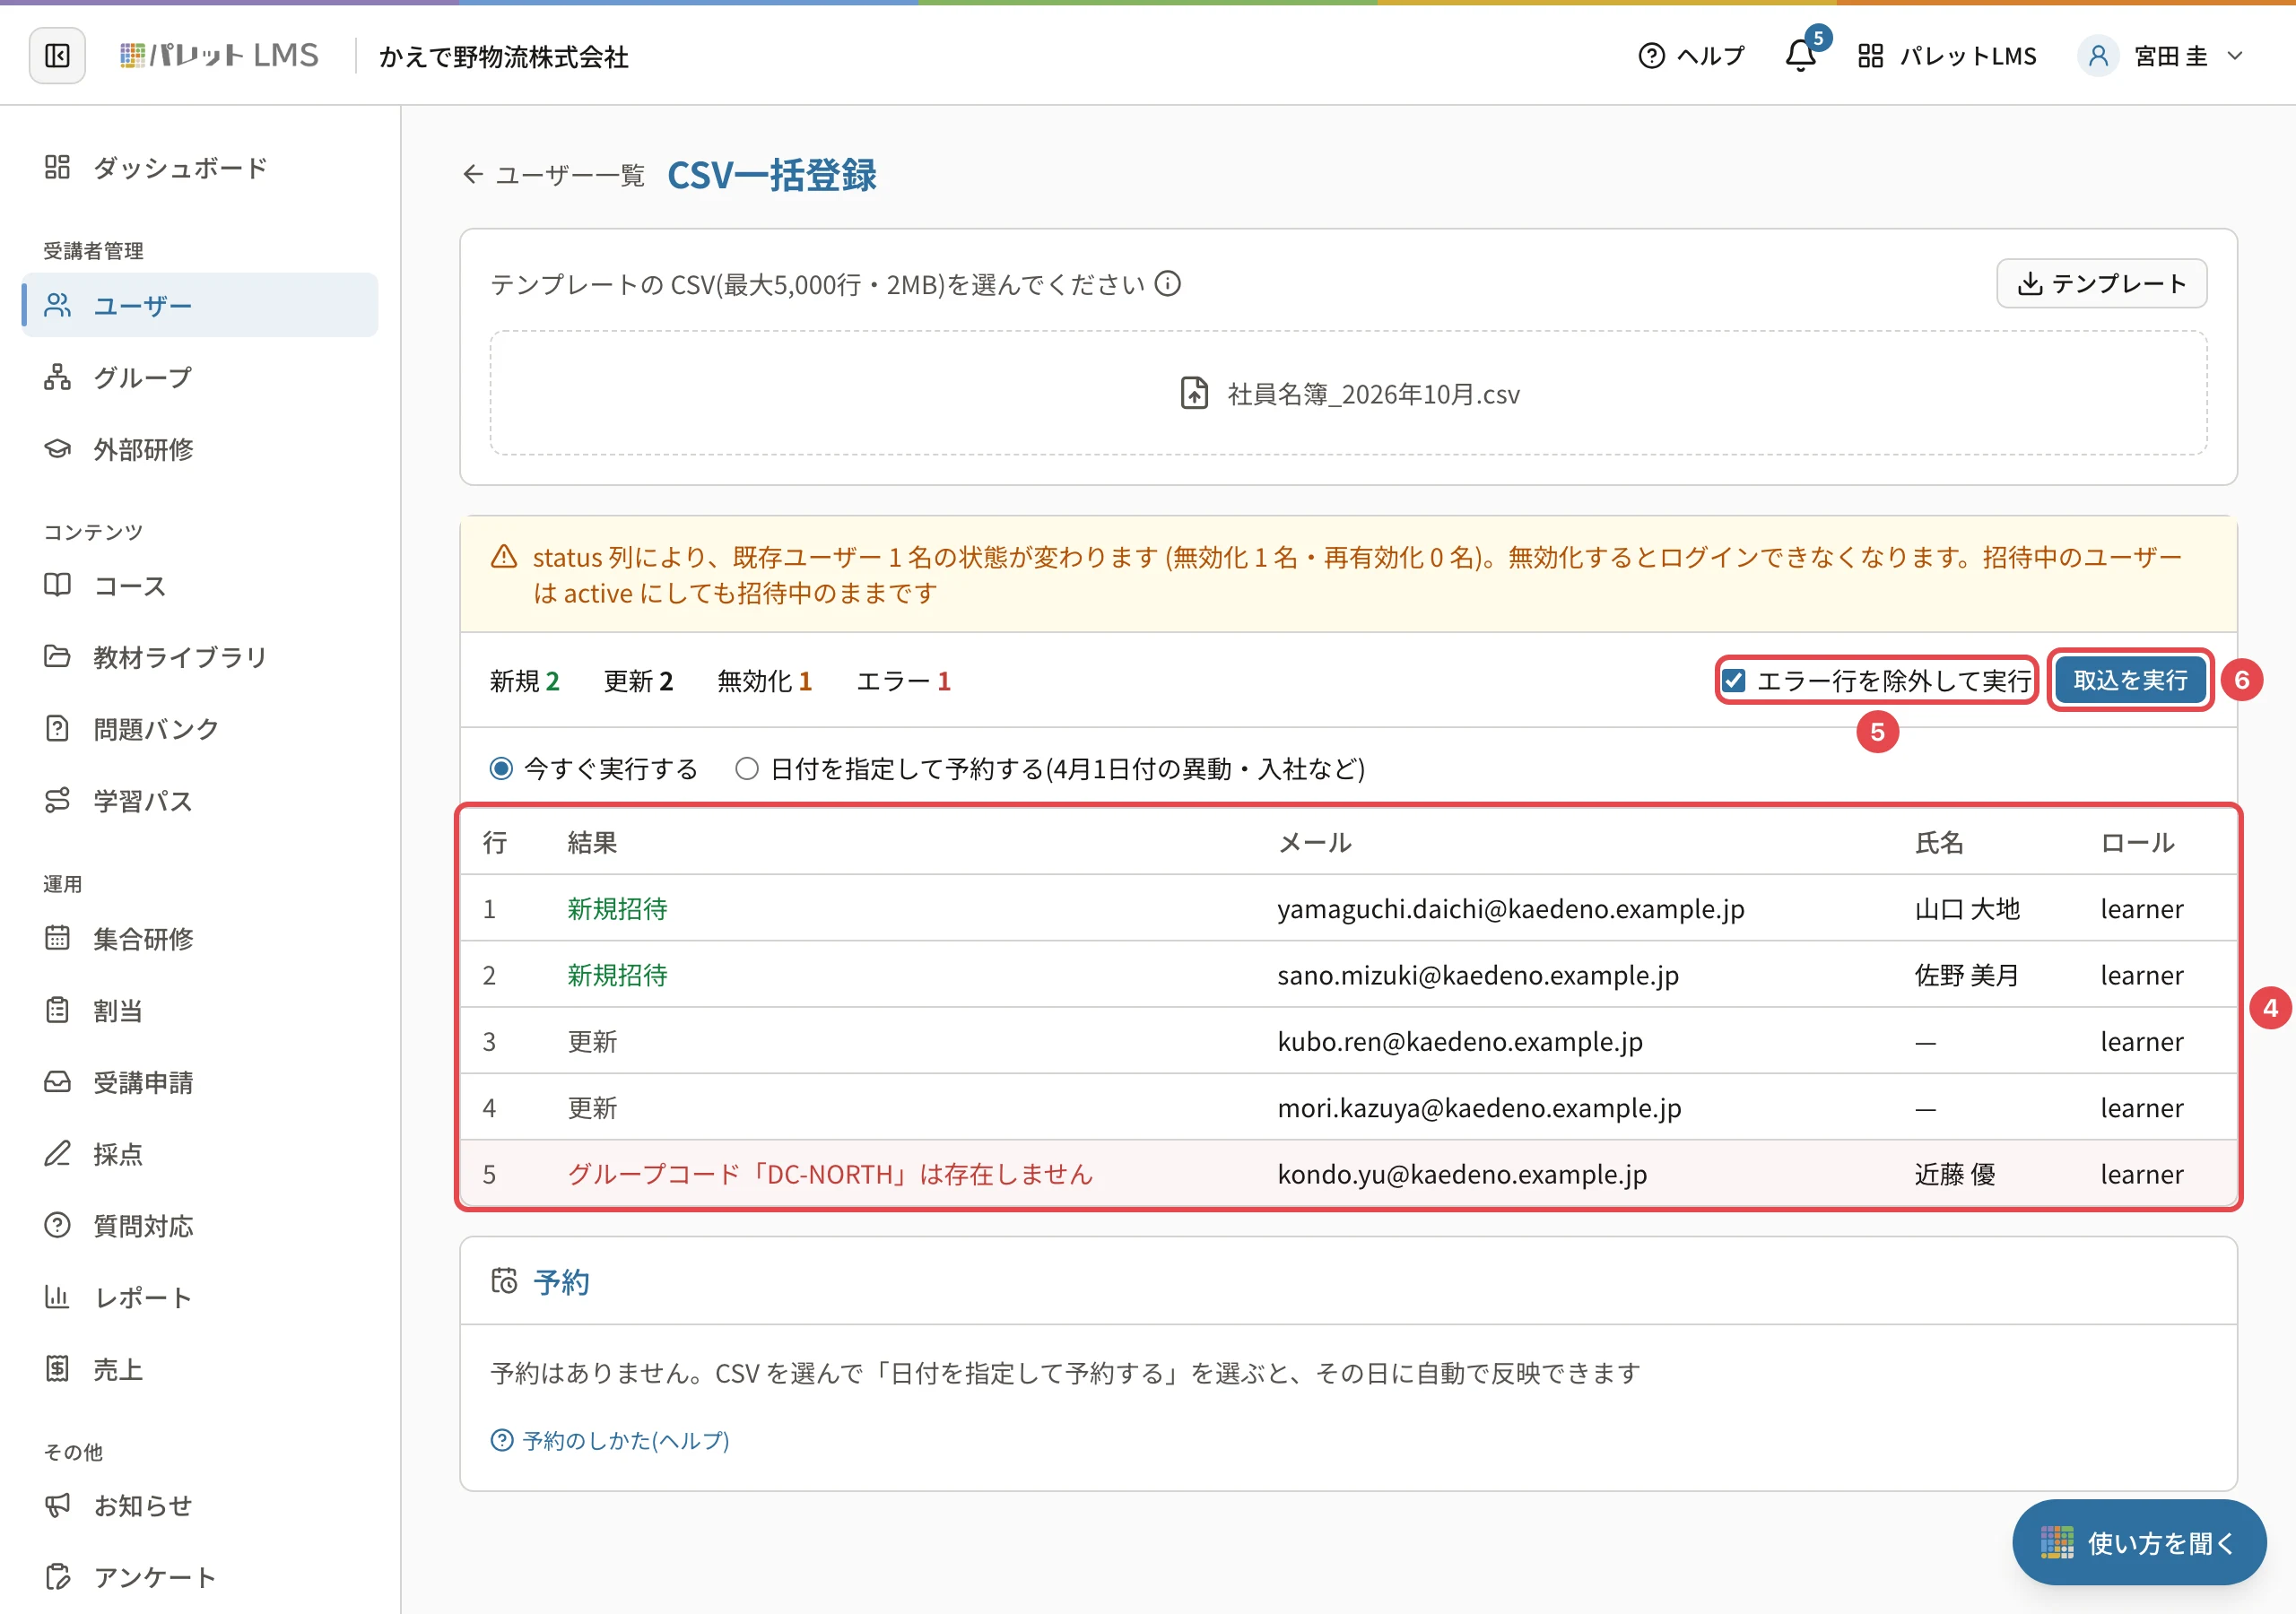Click the 割当 clipboard icon
This screenshot has height=1614, width=2296.
(57, 1010)
